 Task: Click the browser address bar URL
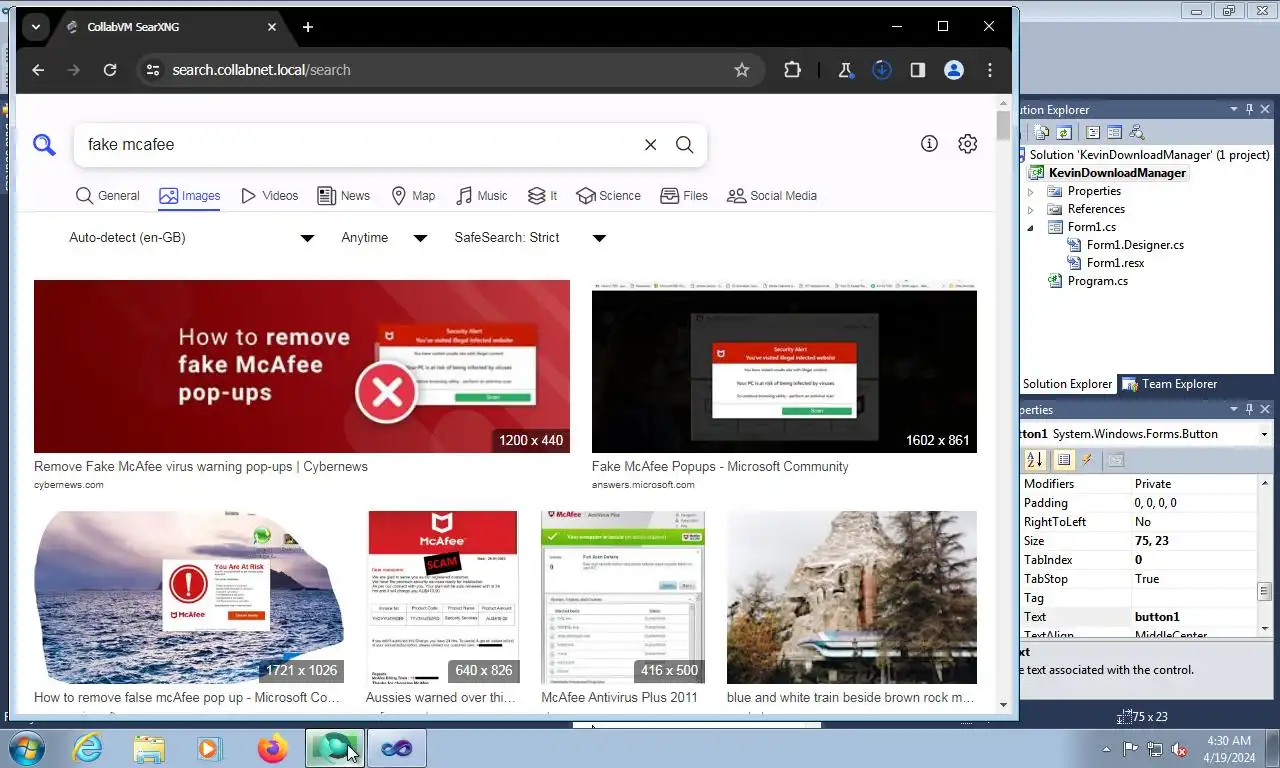click(261, 70)
